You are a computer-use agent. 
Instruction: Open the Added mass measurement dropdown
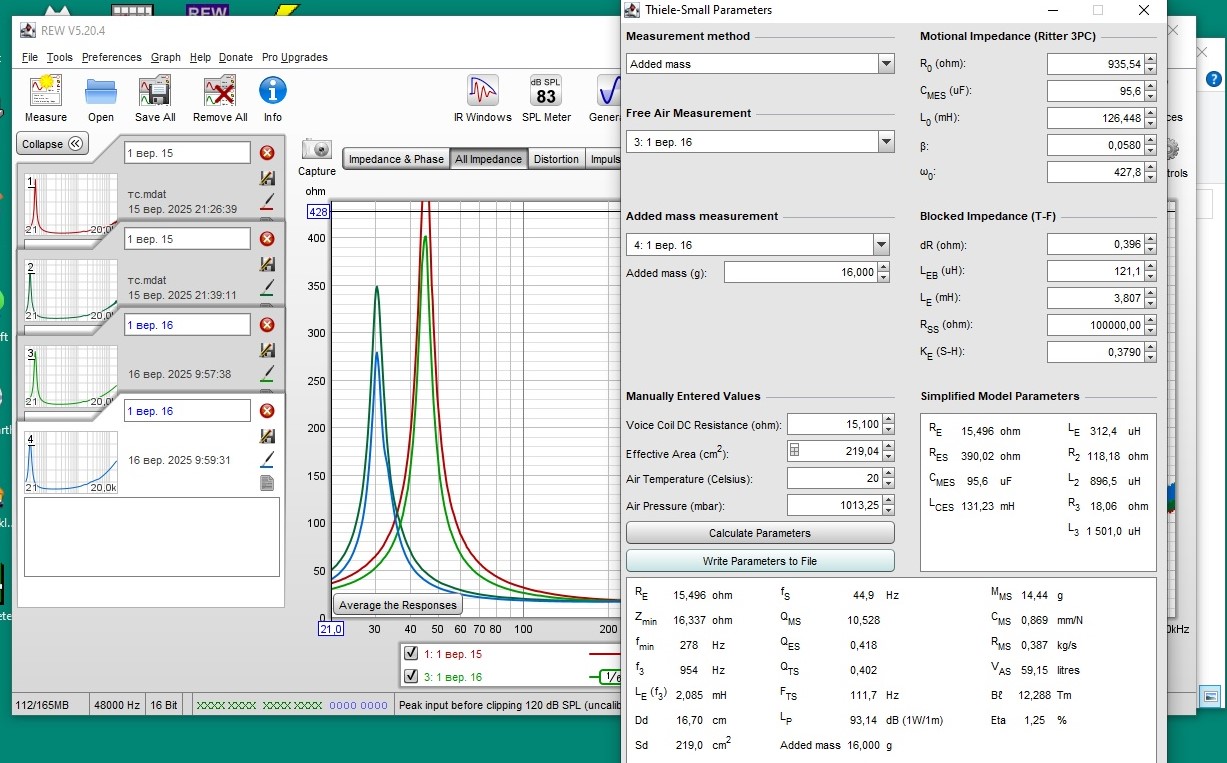tap(880, 245)
